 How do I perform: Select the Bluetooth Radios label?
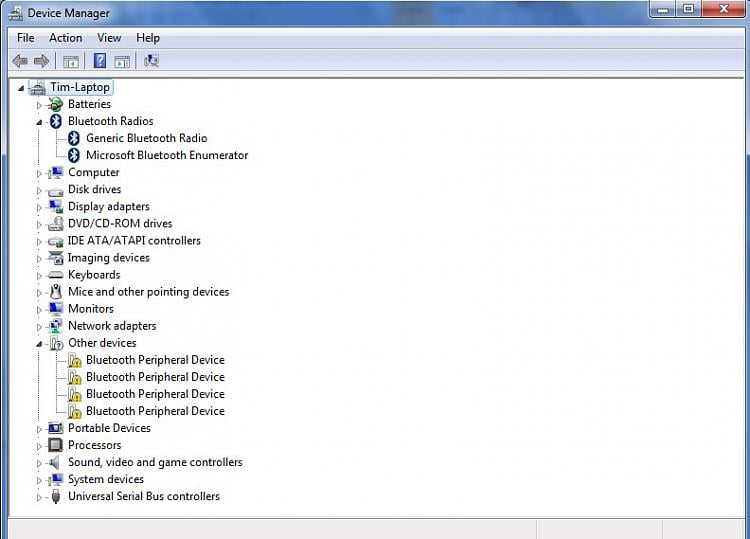click(110, 121)
